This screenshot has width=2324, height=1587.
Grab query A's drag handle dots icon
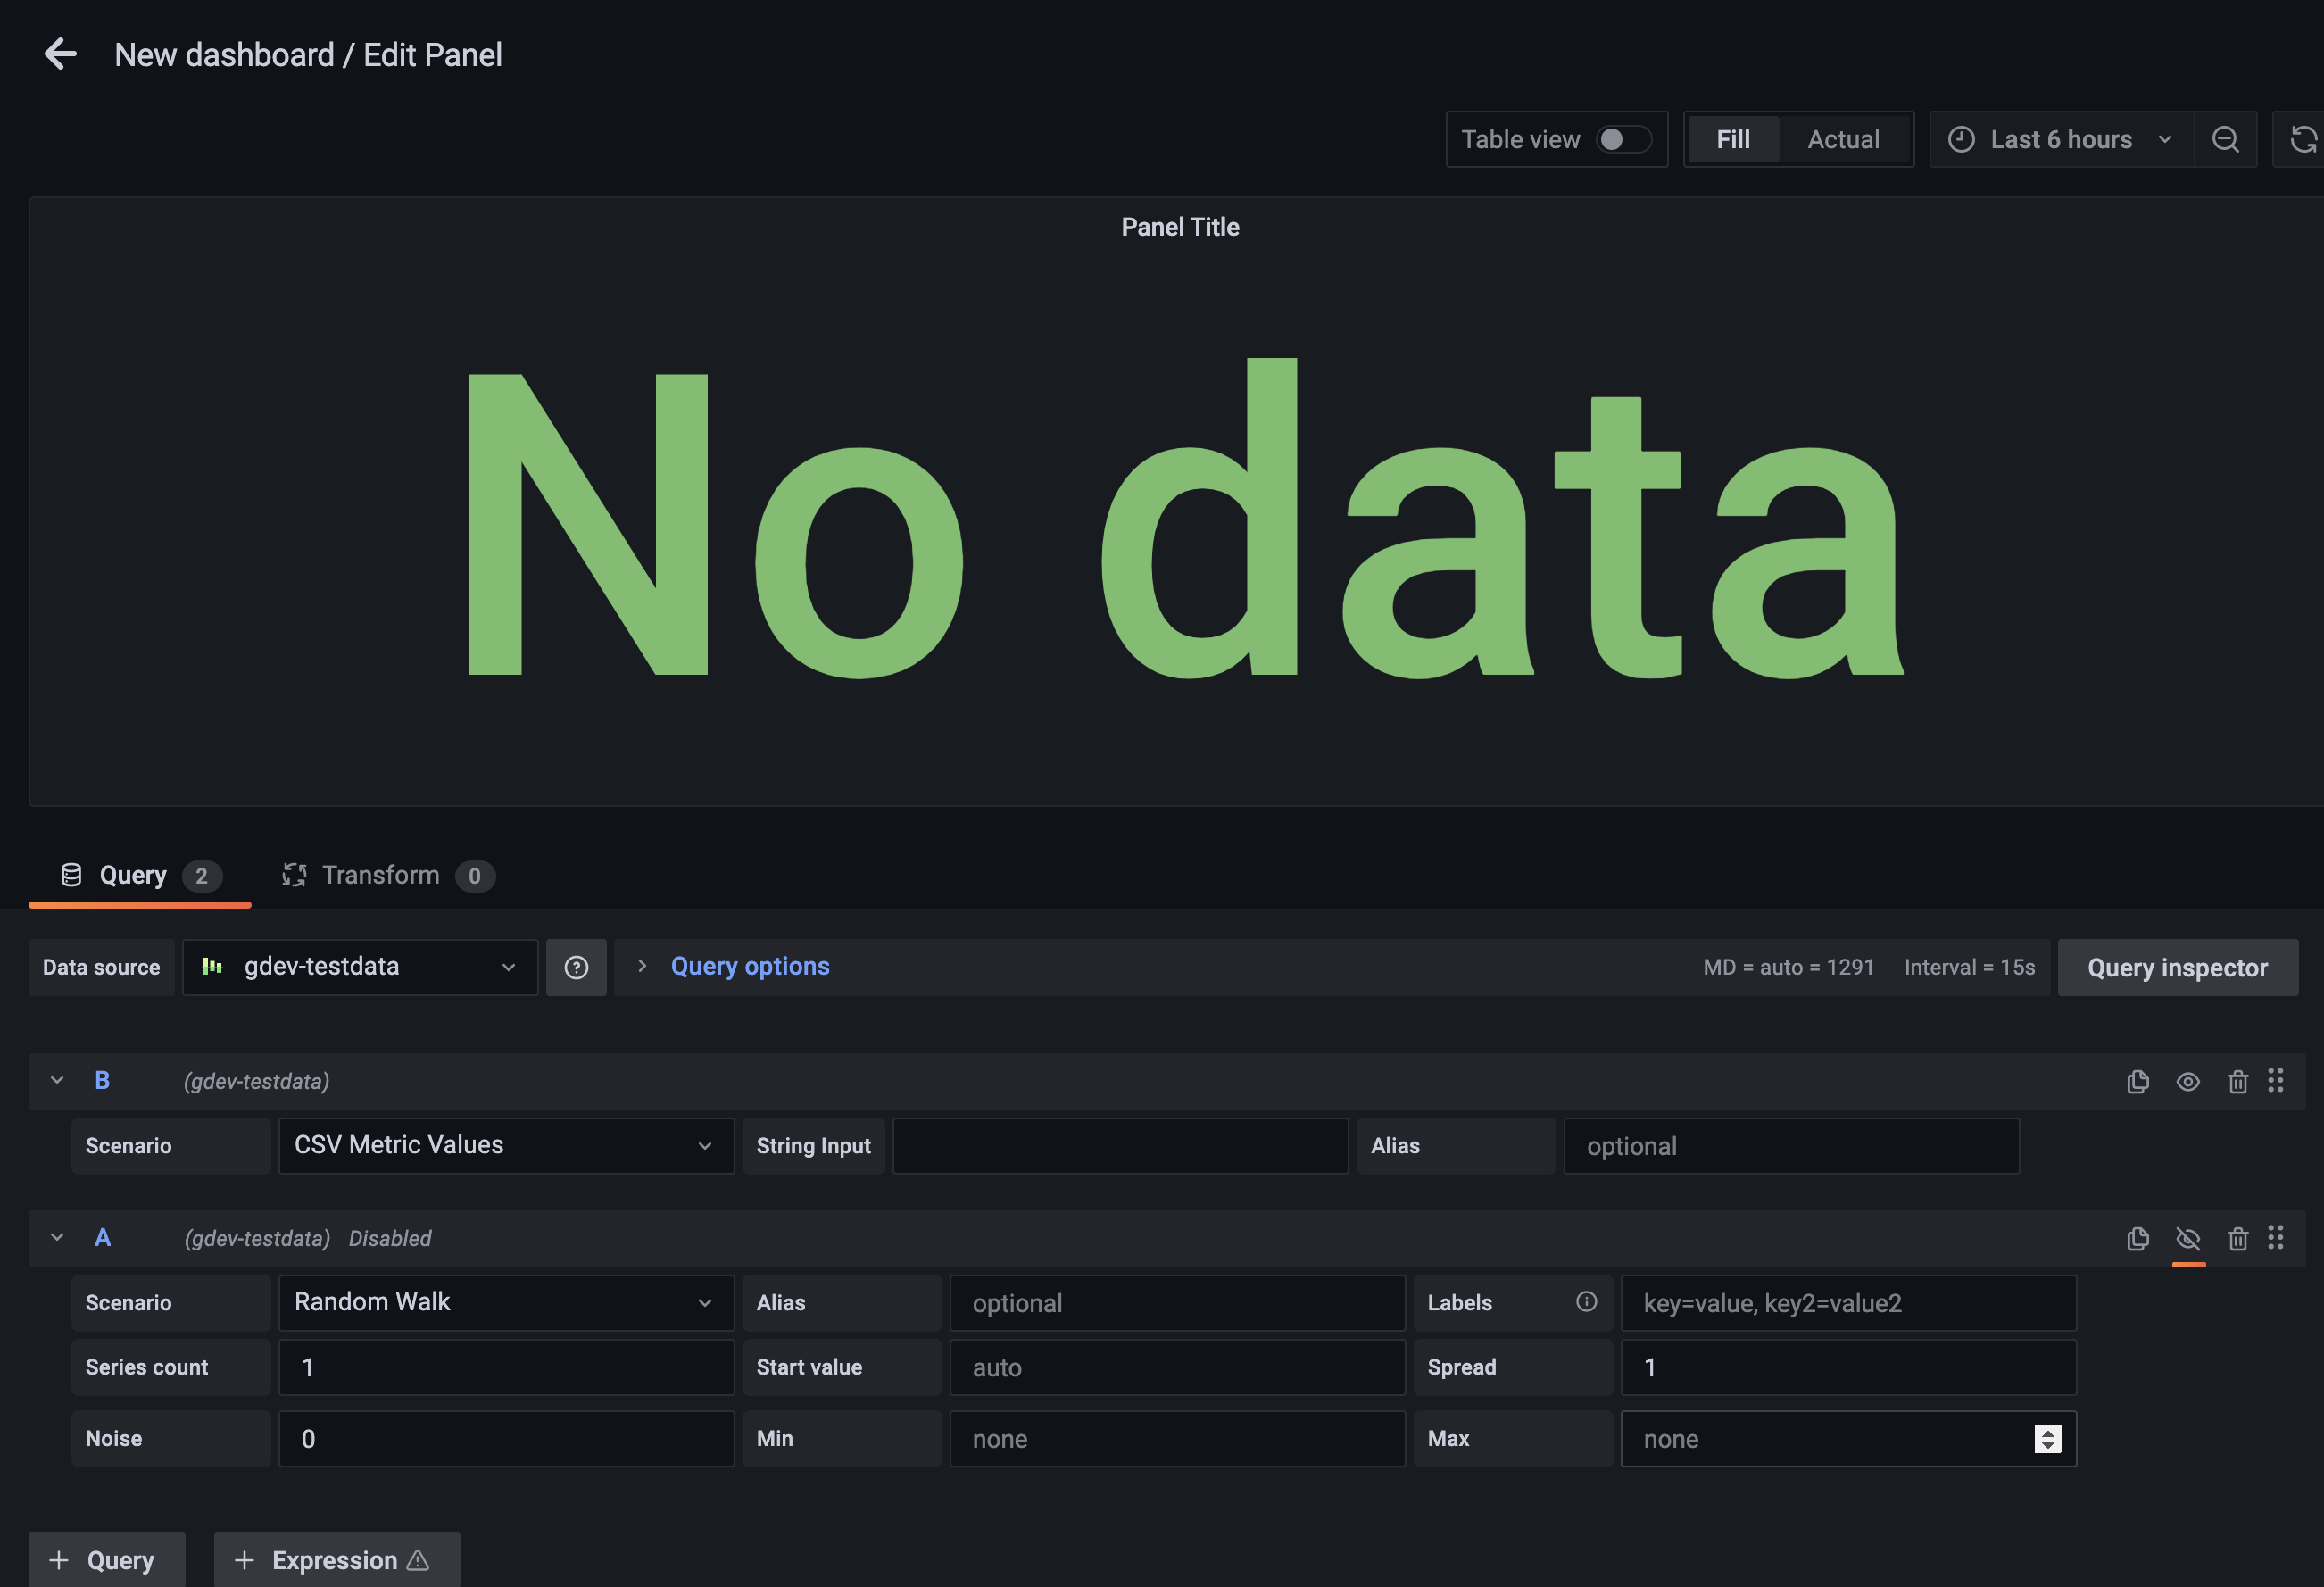coord(2277,1238)
